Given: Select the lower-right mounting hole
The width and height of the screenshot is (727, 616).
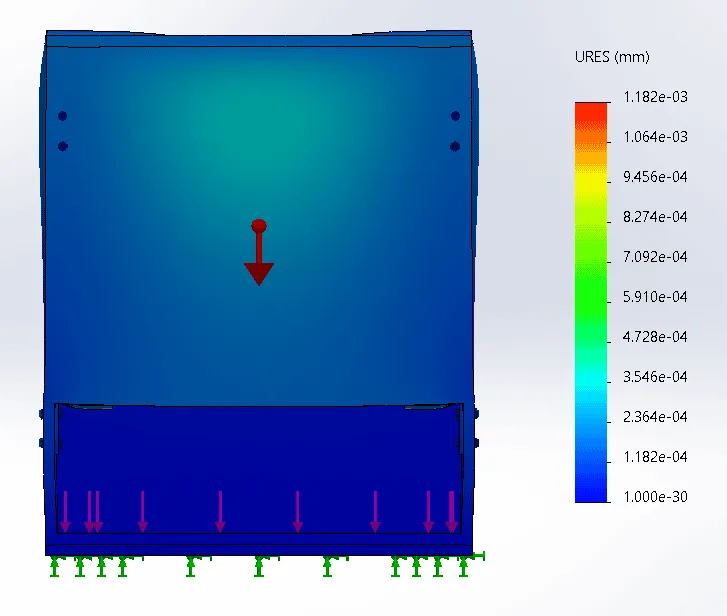Looking at the screenshot, I should (x=455, y=146).
